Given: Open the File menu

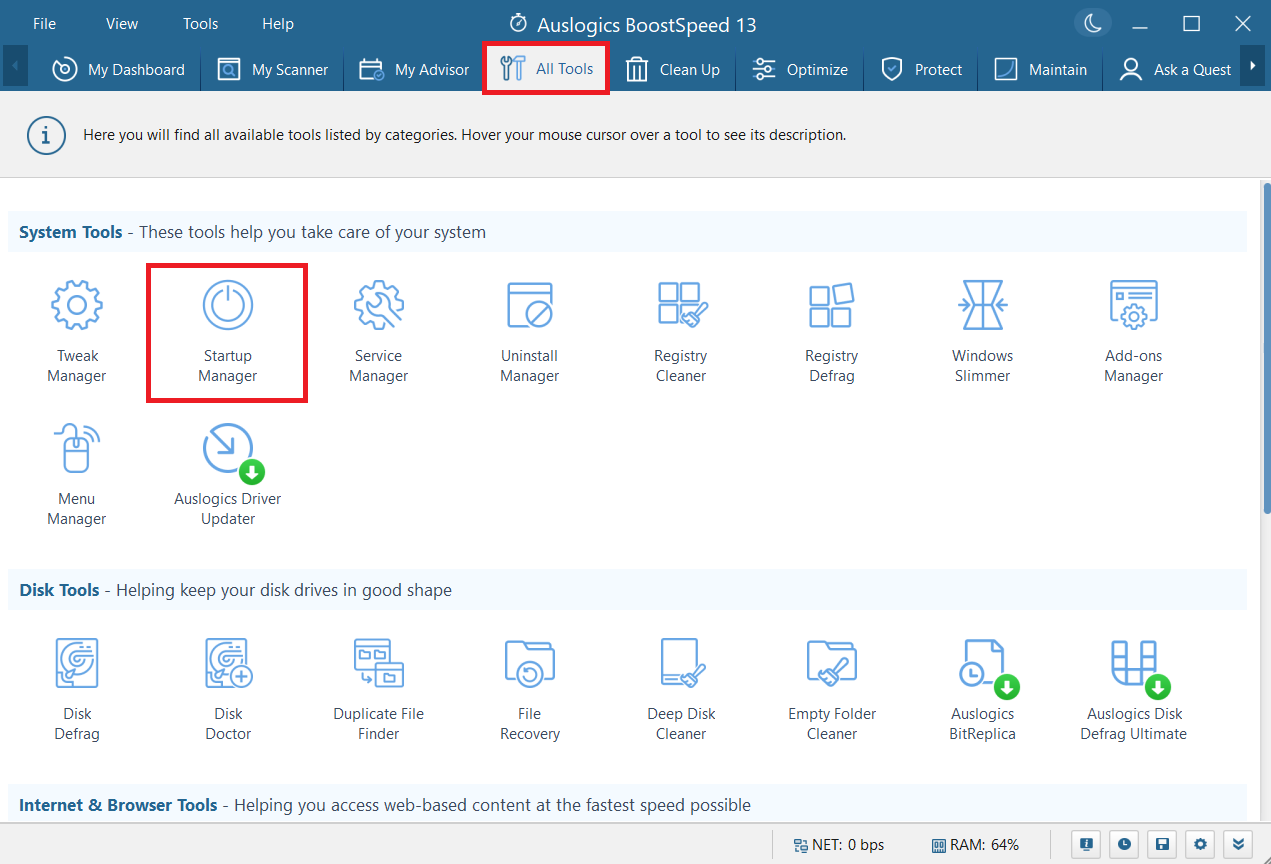Looking at the screenshot, I should click(44, 23).
